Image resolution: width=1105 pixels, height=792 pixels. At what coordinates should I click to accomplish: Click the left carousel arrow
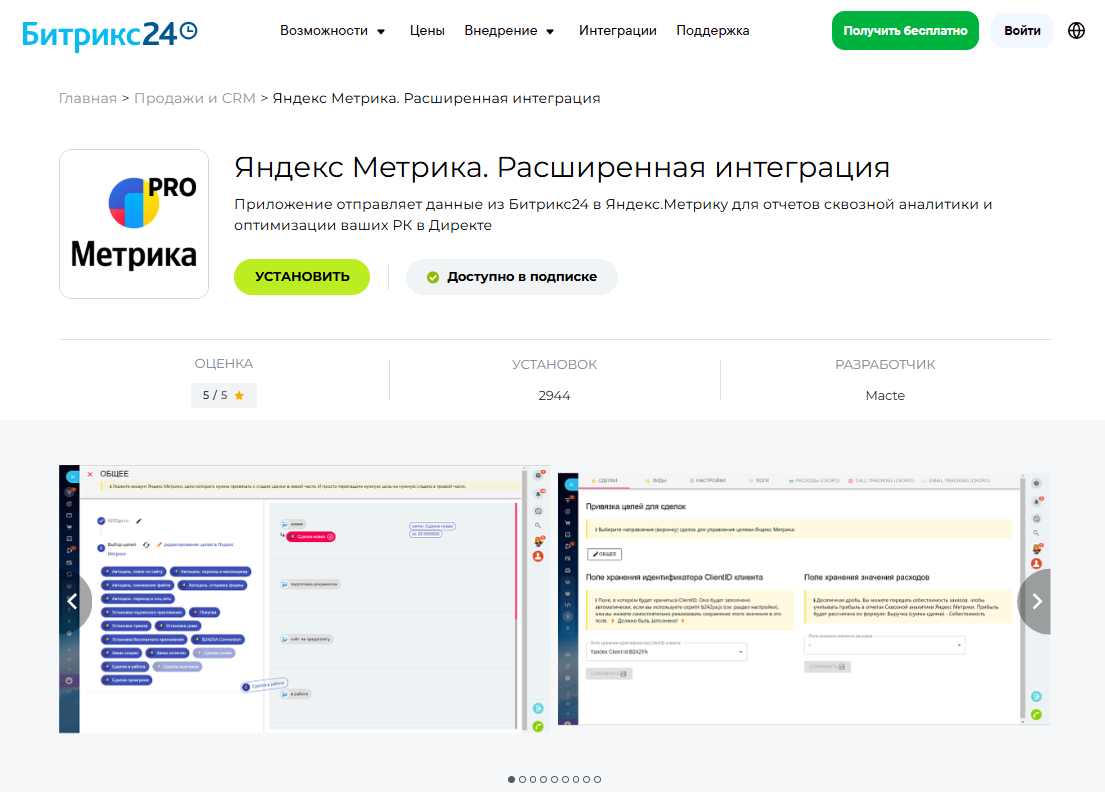pos(73,601)
